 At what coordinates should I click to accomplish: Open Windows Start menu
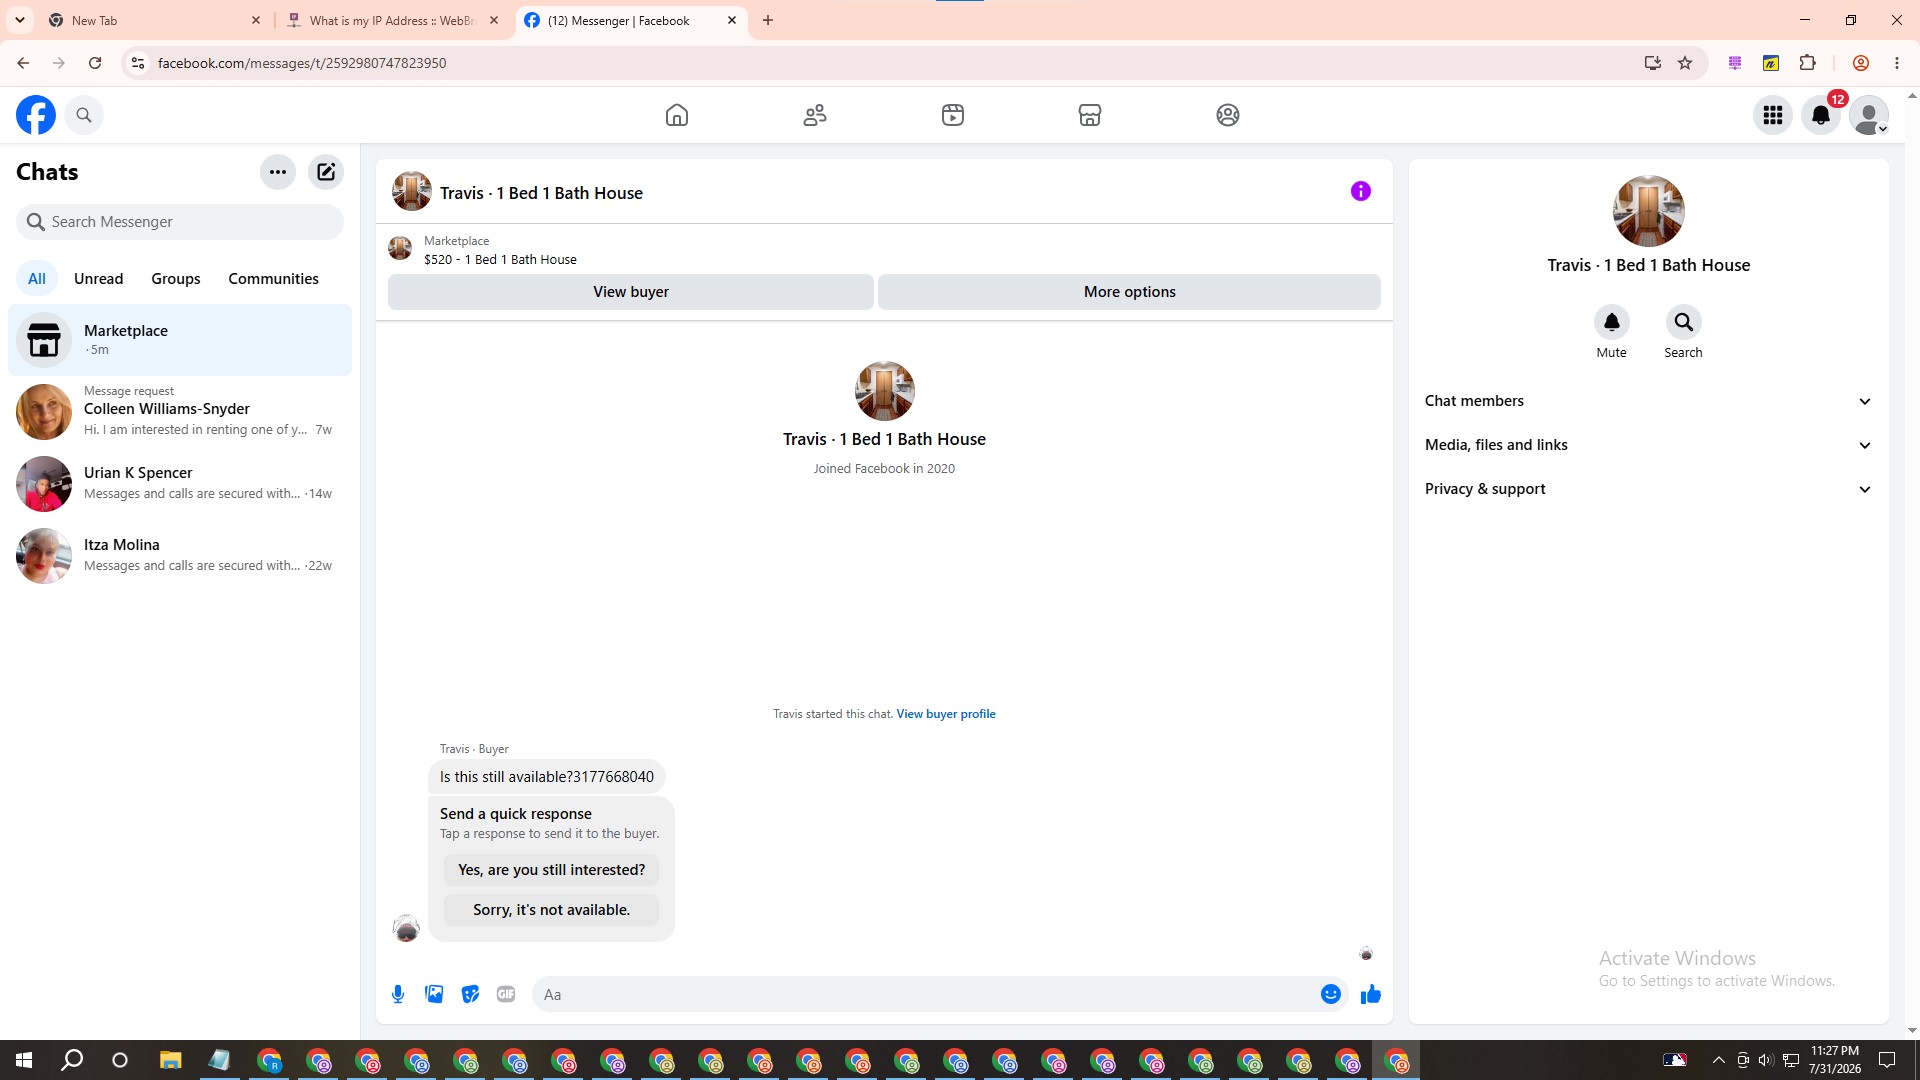[24, 1060]
